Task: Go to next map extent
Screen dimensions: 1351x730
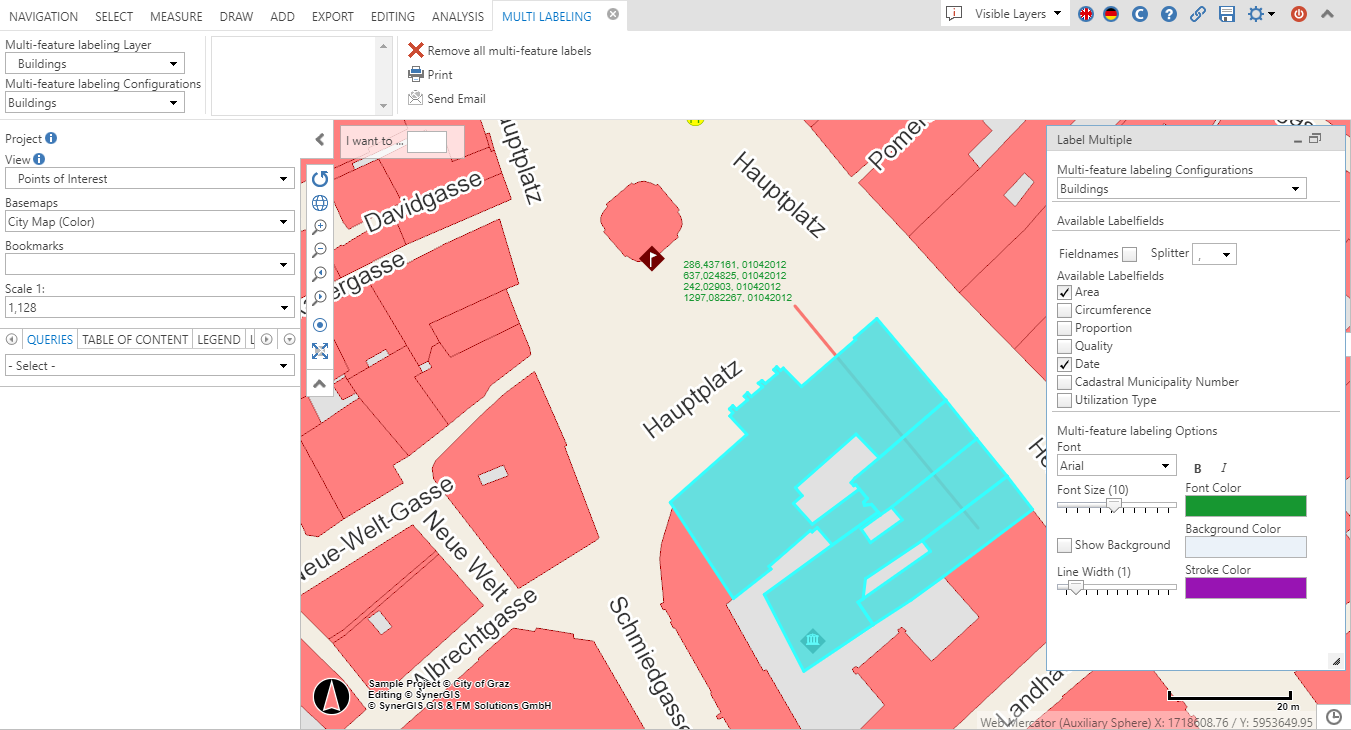Action: tap(319, 297)
